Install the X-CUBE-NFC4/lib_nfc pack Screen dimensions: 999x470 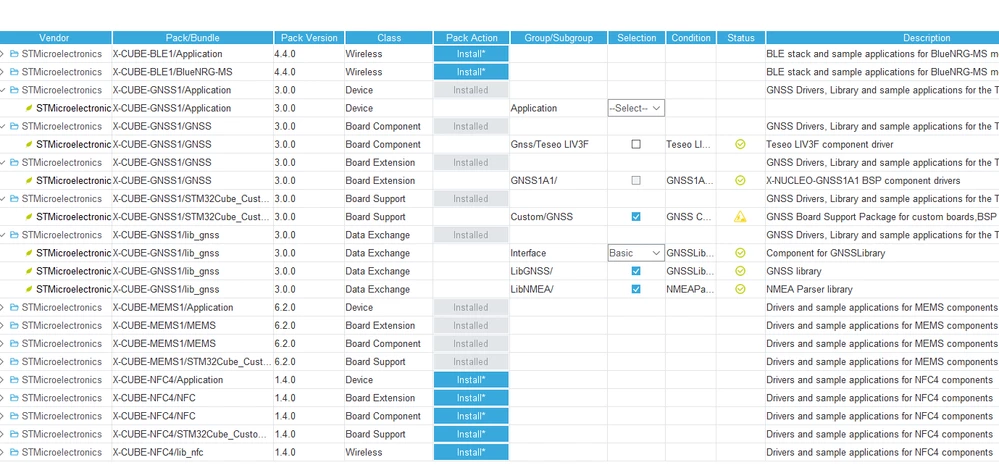point(471,453)
